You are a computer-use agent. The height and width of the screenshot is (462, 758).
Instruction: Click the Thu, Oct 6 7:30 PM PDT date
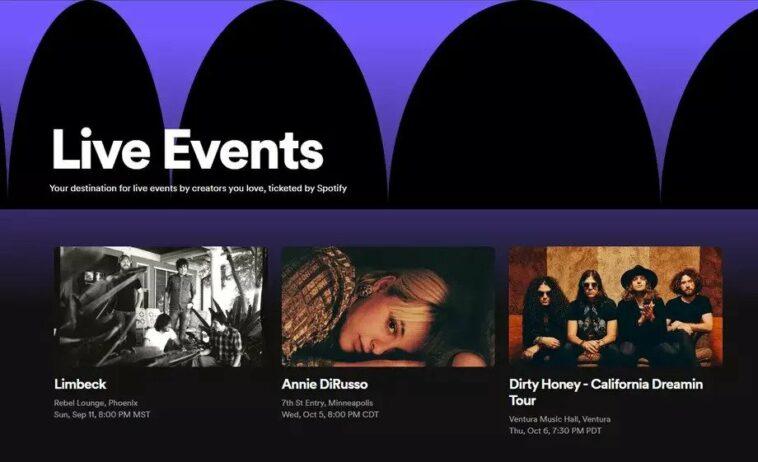point(555,431)
